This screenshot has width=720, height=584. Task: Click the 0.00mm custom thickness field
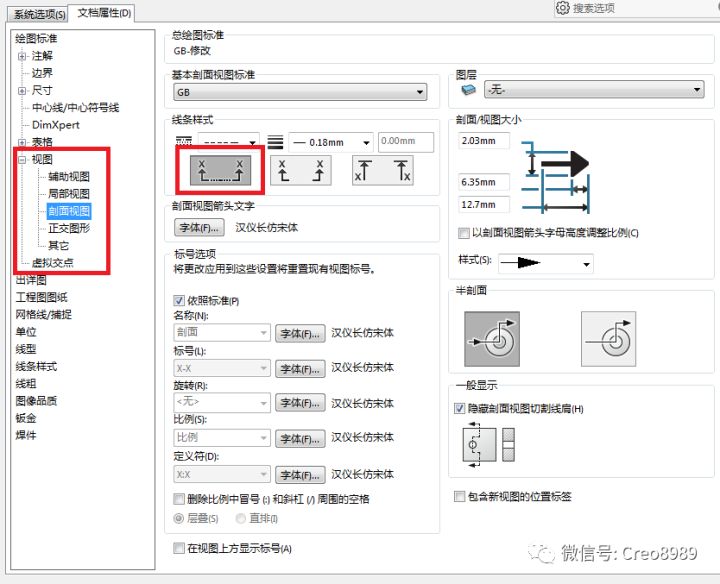[x=406, y=142]
